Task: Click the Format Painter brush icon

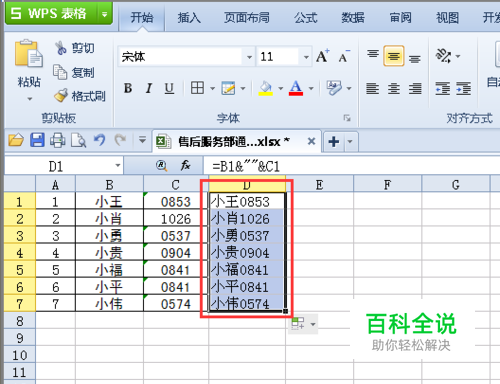Action: click(61, 96)
